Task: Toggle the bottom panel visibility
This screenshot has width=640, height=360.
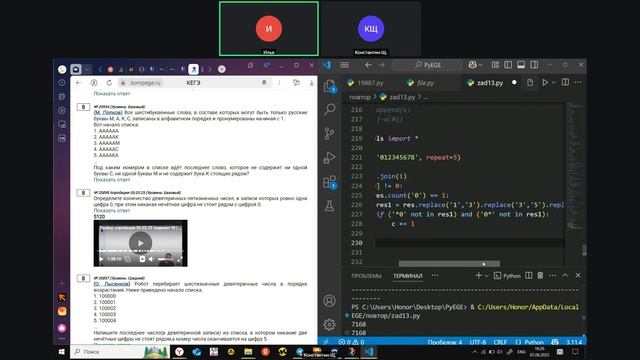Action: click(521, 65)
